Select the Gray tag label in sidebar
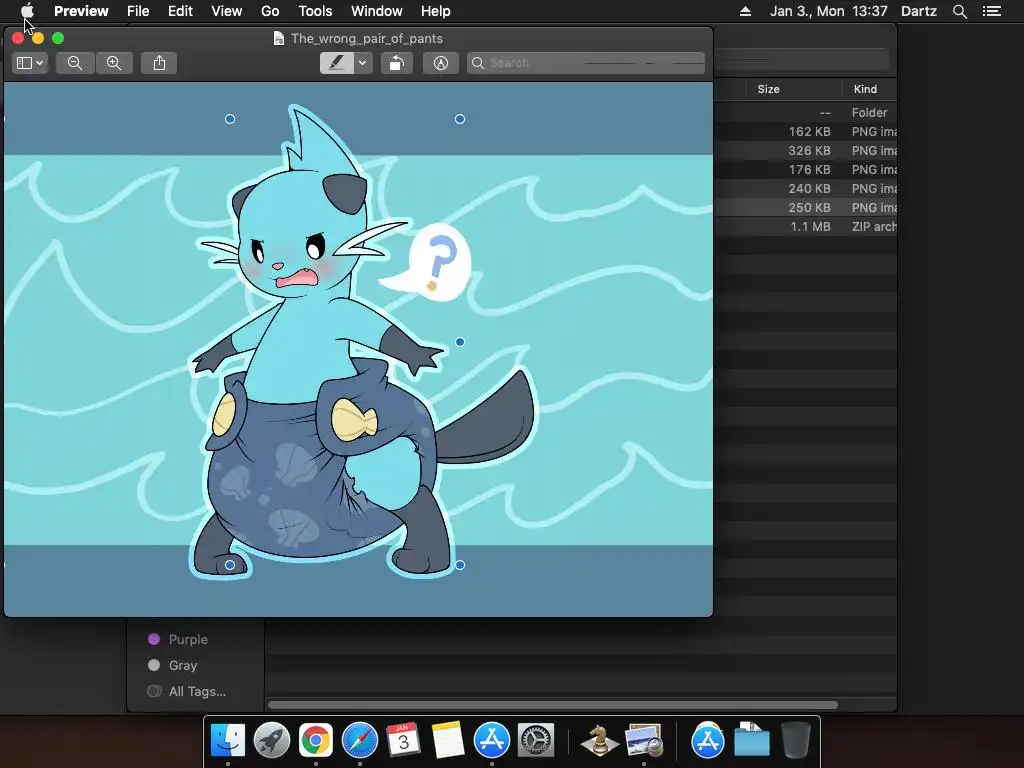 click(183, 665)
